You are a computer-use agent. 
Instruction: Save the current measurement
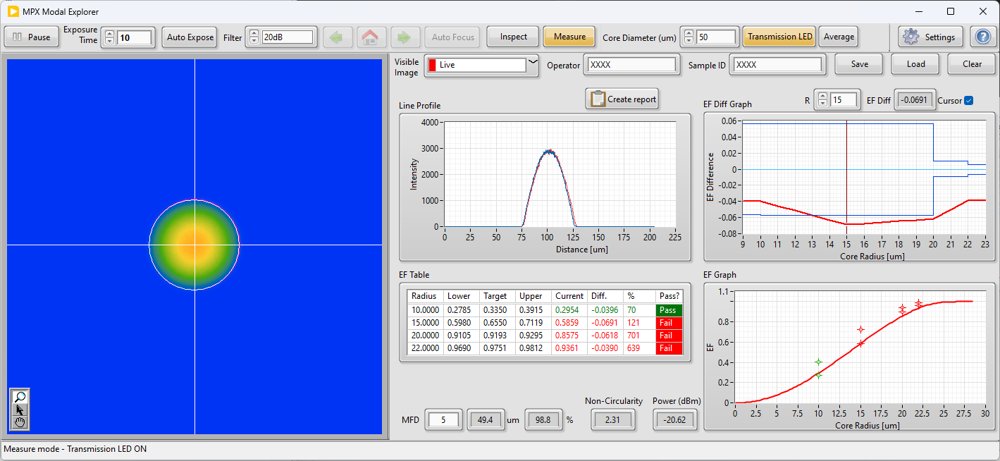click(859, 64)
